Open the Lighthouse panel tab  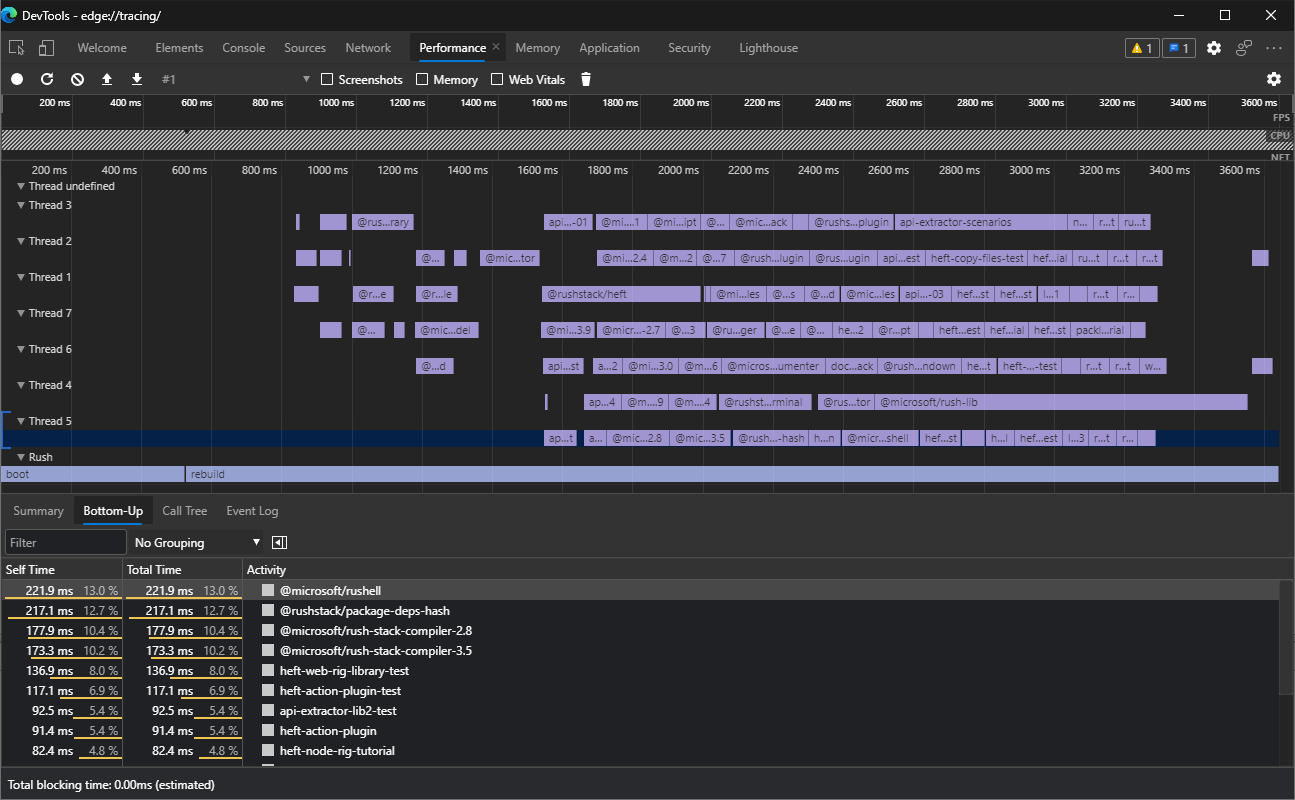click(769, 48)
